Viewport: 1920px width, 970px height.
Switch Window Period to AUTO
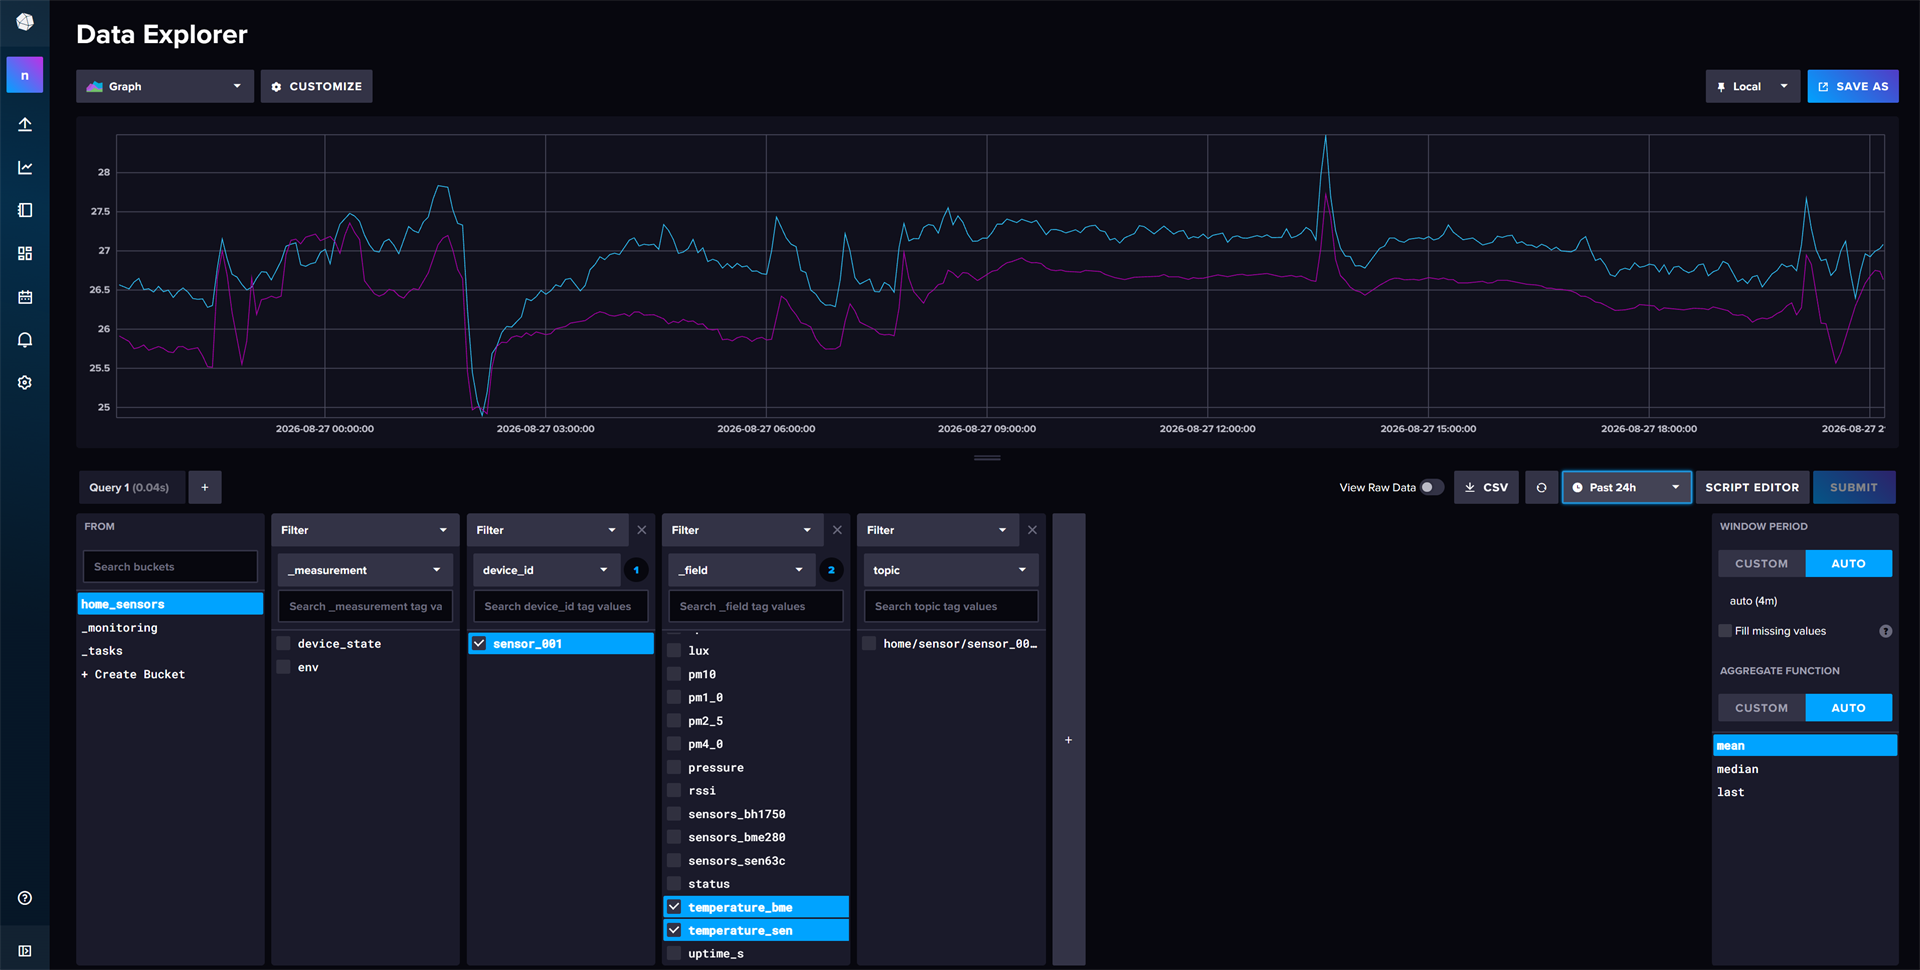(1848, 563)
